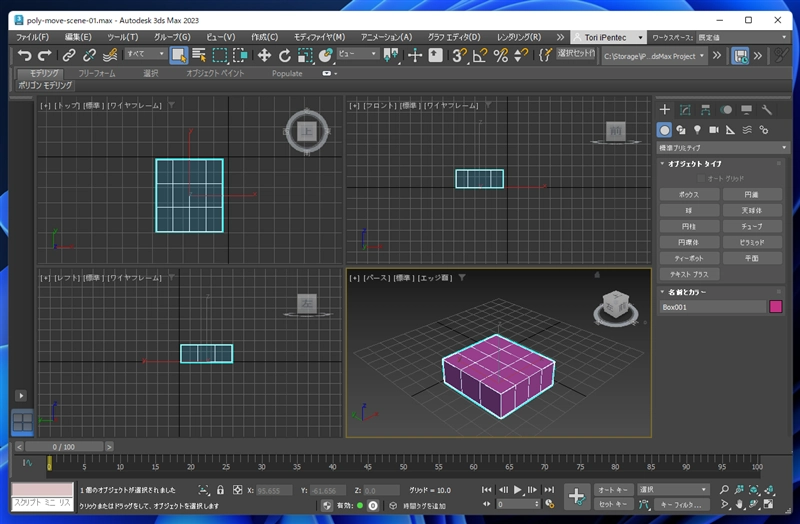Expand 標準プリミティブ dropdown

tap(722, 148)
